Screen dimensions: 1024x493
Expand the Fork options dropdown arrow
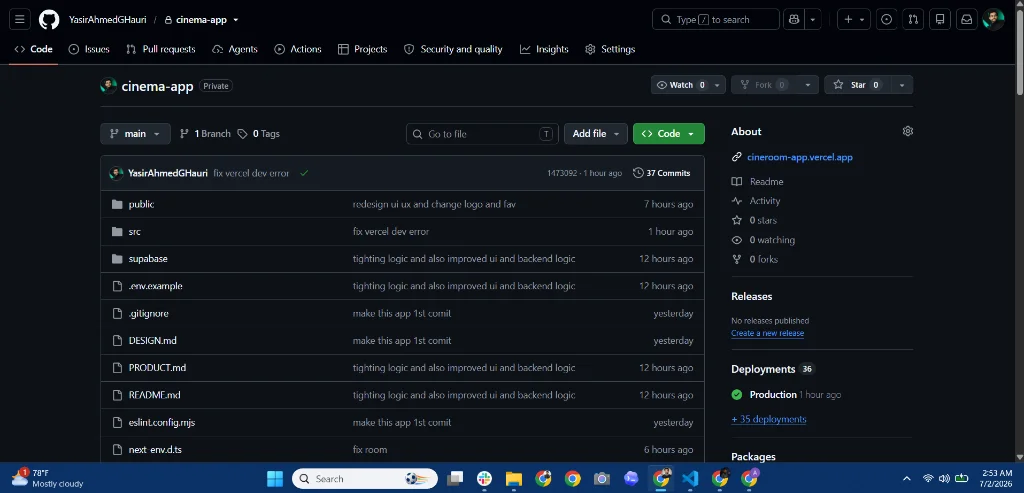808,85
